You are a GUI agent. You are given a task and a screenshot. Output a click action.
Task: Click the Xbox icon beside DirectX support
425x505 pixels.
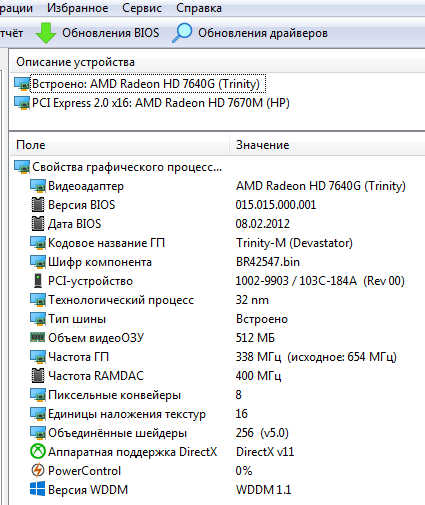(x=38, y=452)
